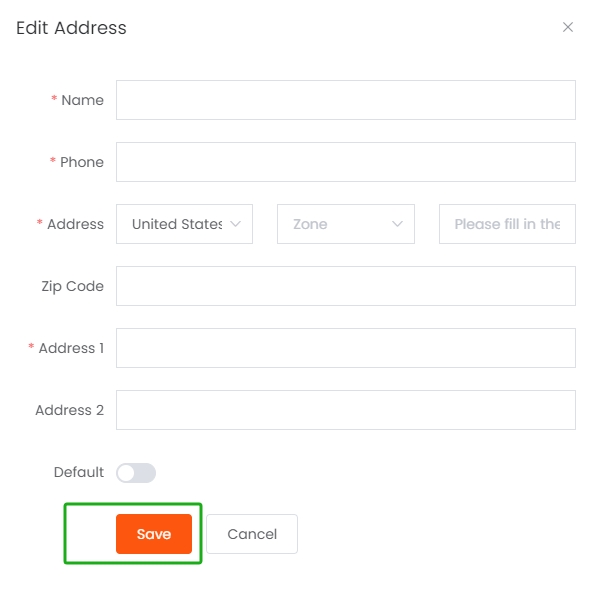Open the United States country dropdown
This screenshot has height=597, width=595.
click(184, 224)
